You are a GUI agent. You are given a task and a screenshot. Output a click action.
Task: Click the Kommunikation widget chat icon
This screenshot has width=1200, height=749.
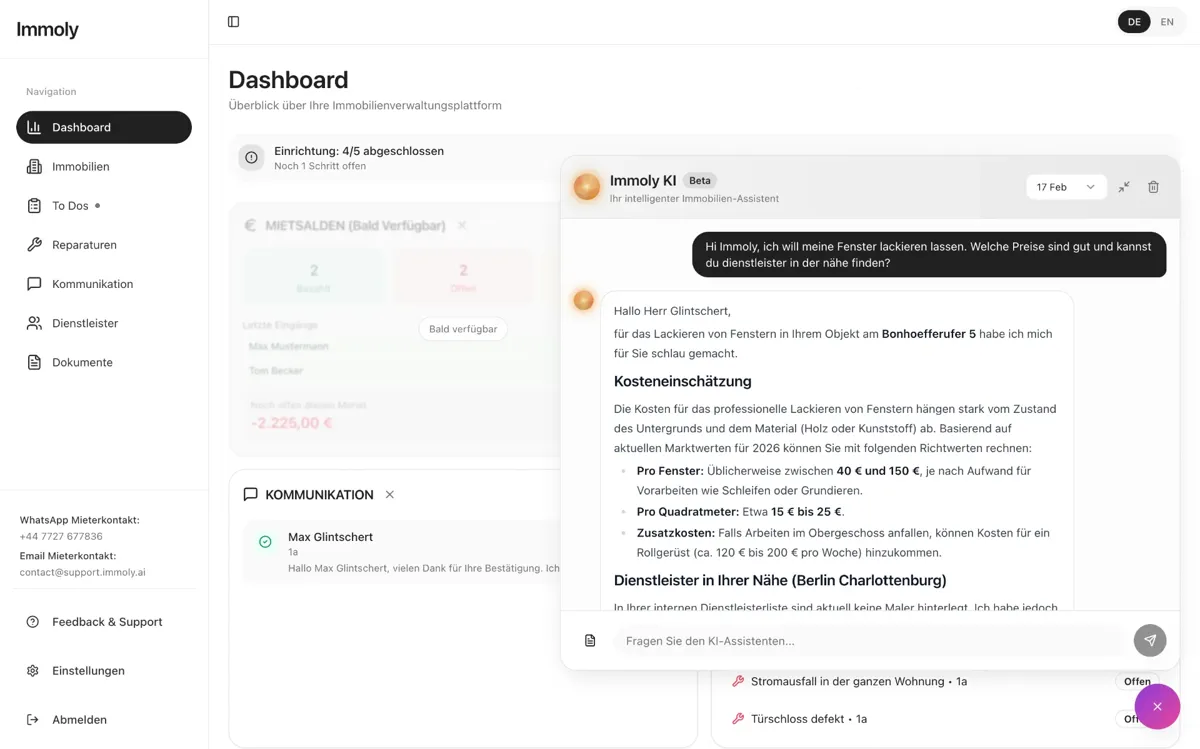[x=250, y=494]
